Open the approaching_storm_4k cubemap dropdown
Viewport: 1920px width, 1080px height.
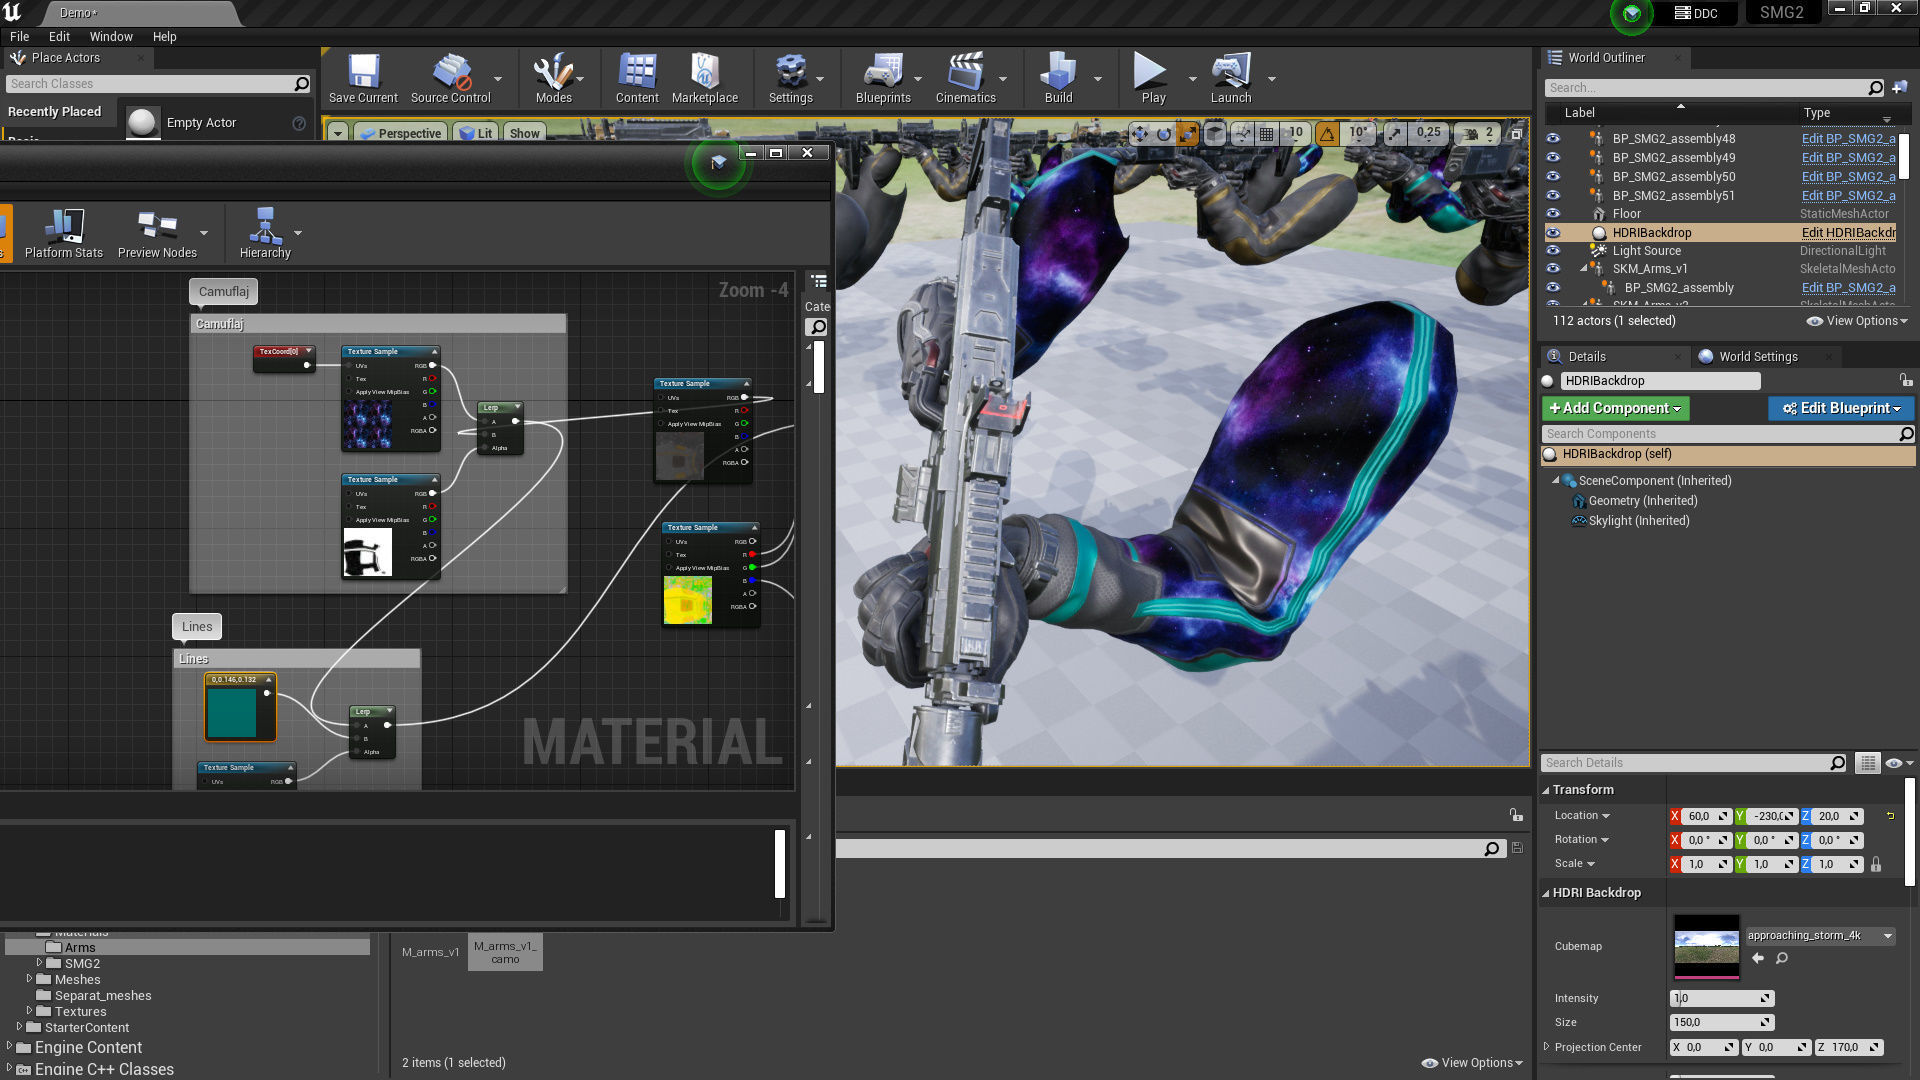1887,936
